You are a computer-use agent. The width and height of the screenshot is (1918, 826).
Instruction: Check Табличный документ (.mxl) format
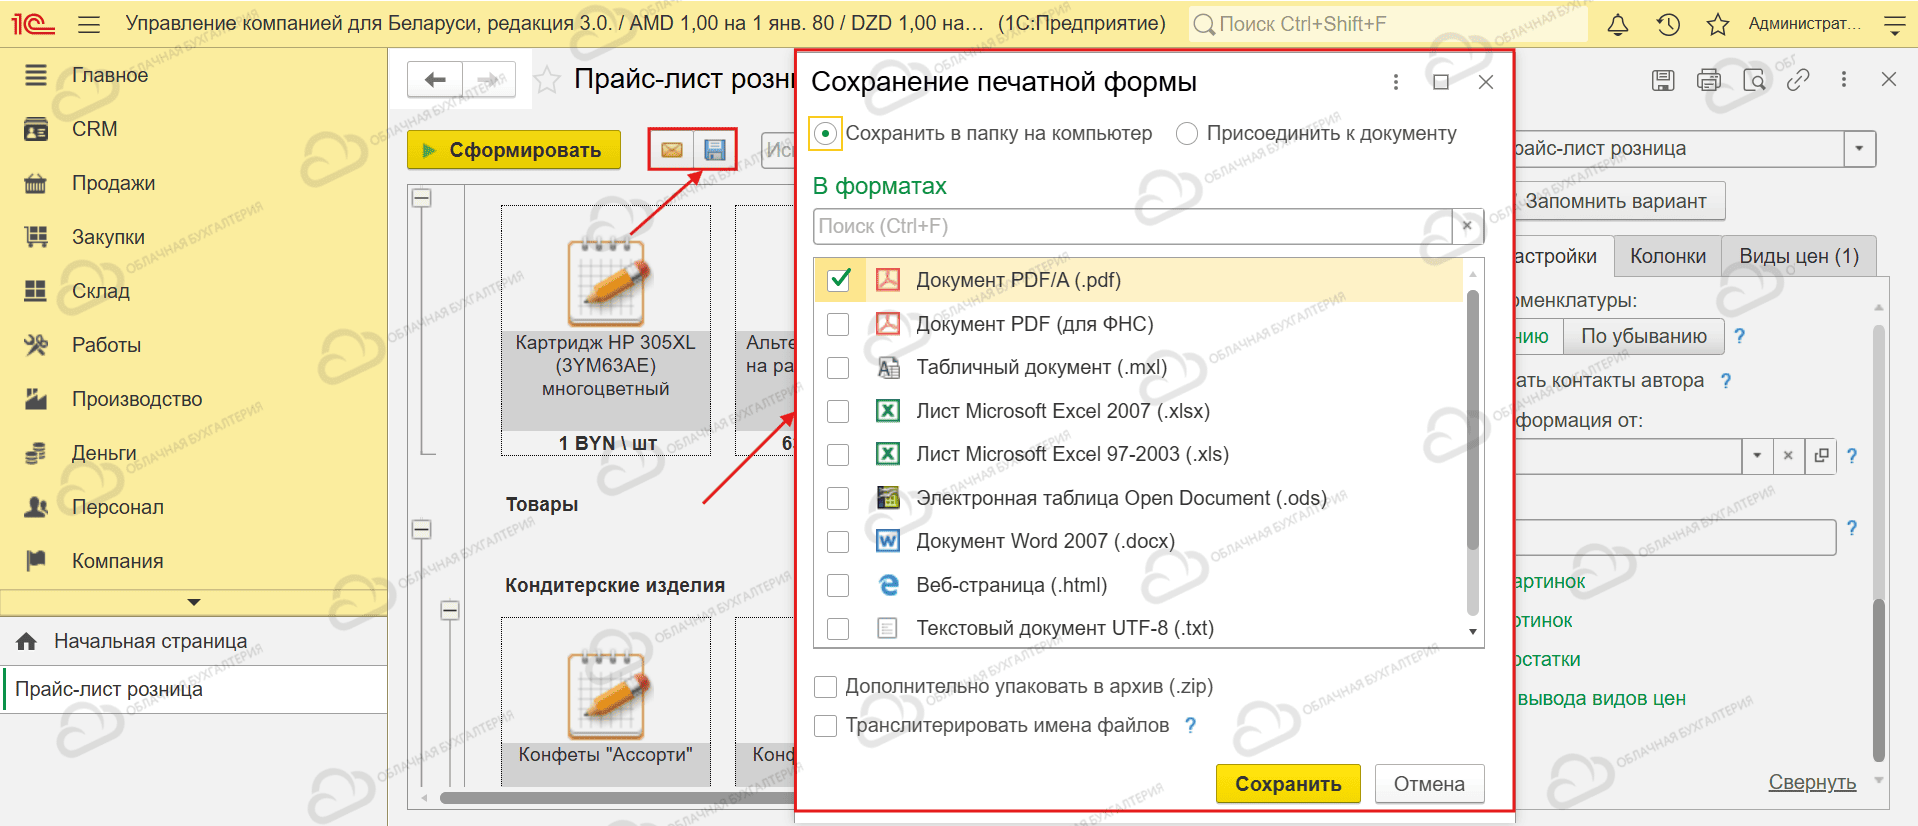coord(839,367)
